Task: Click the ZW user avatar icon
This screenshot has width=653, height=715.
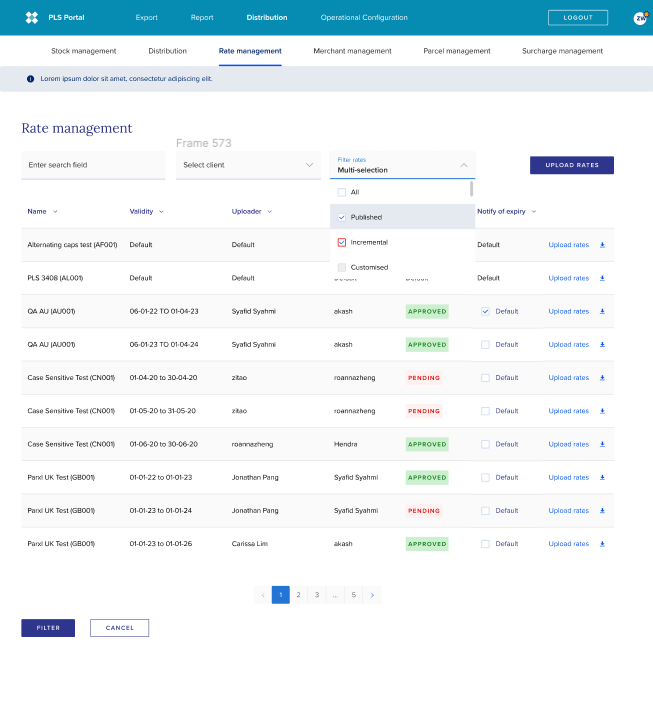Action: [640, 18]
